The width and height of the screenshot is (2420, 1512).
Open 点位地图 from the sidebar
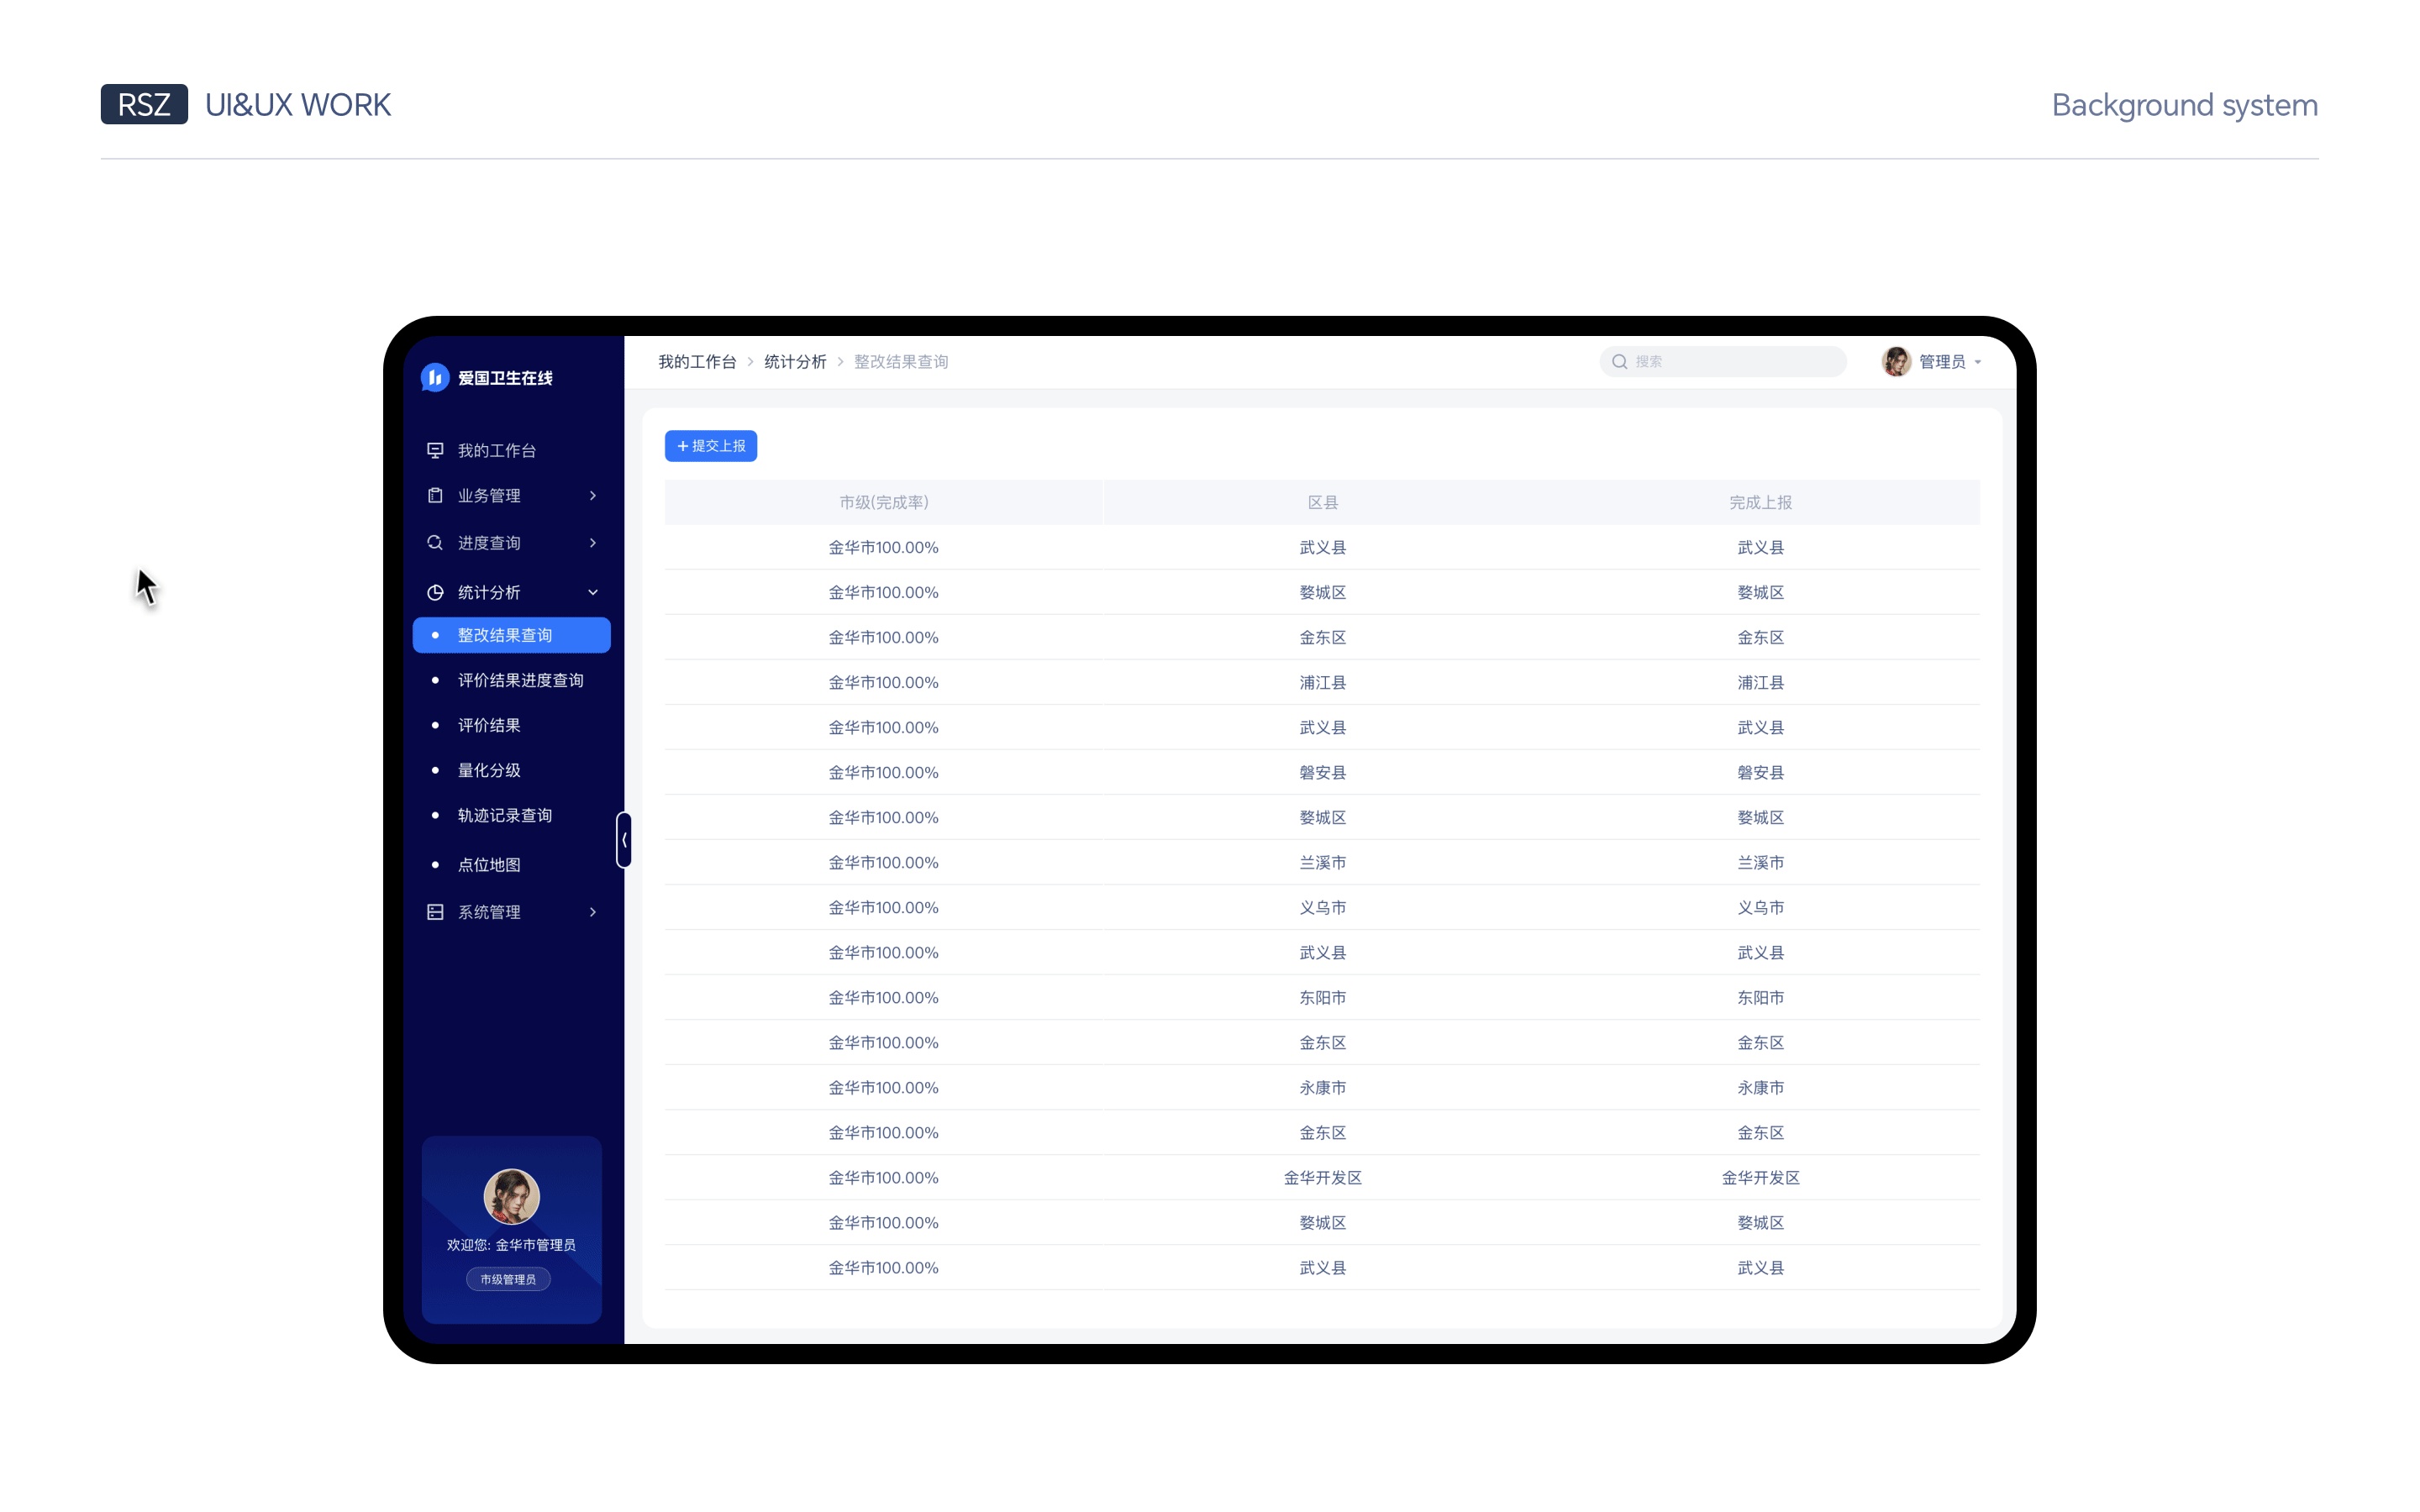pyautogui.click(x=489, y=864)
